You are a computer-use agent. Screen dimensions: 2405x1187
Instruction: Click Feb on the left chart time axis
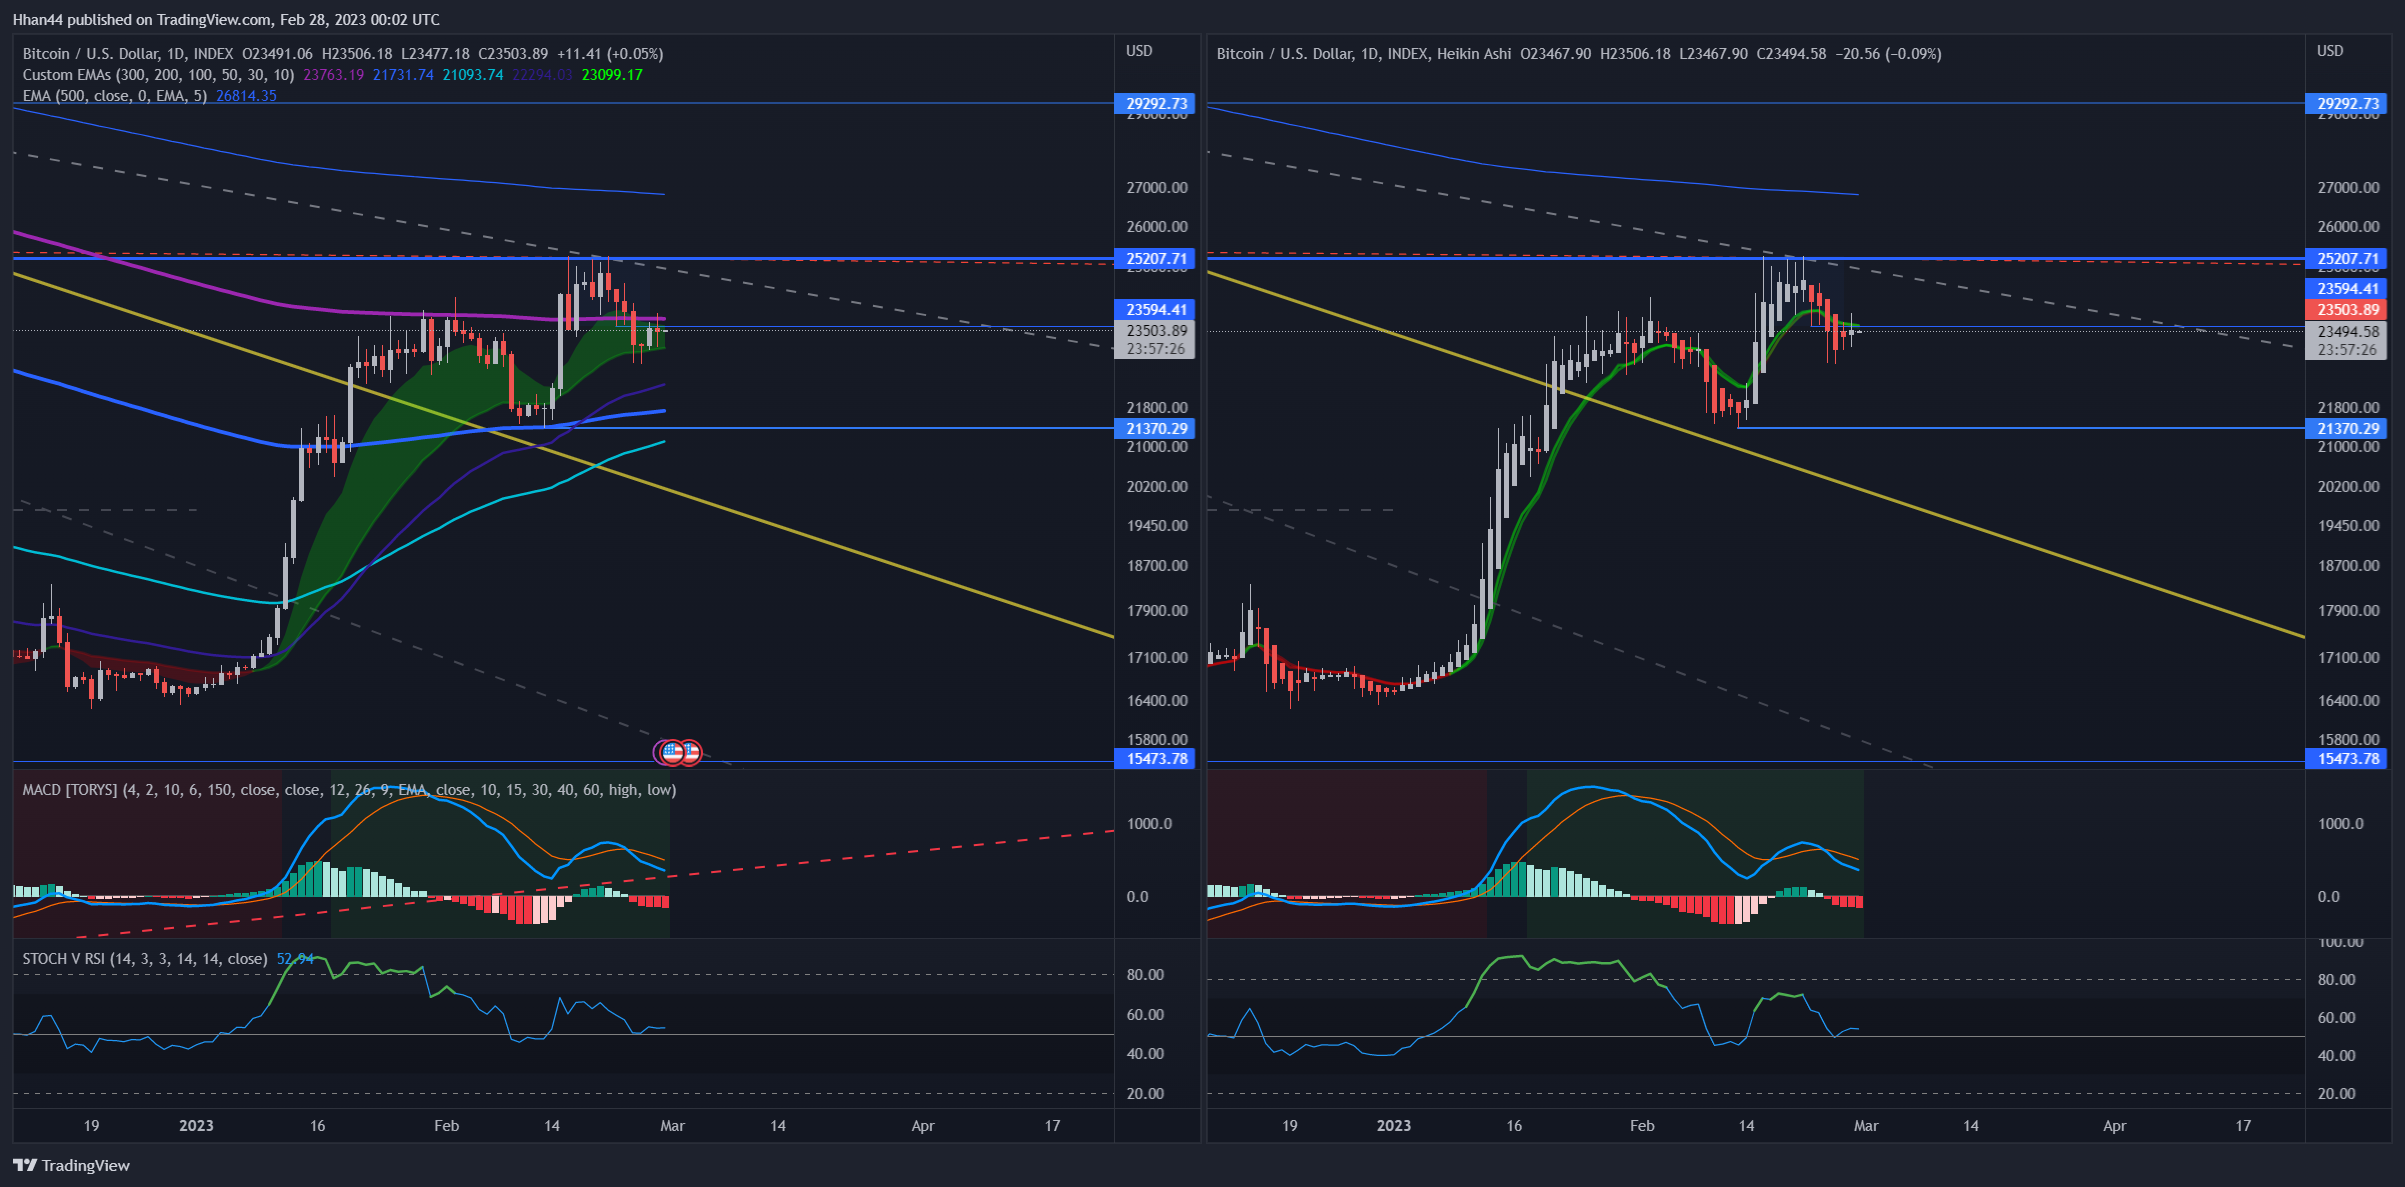click(x=446, y=1126)
